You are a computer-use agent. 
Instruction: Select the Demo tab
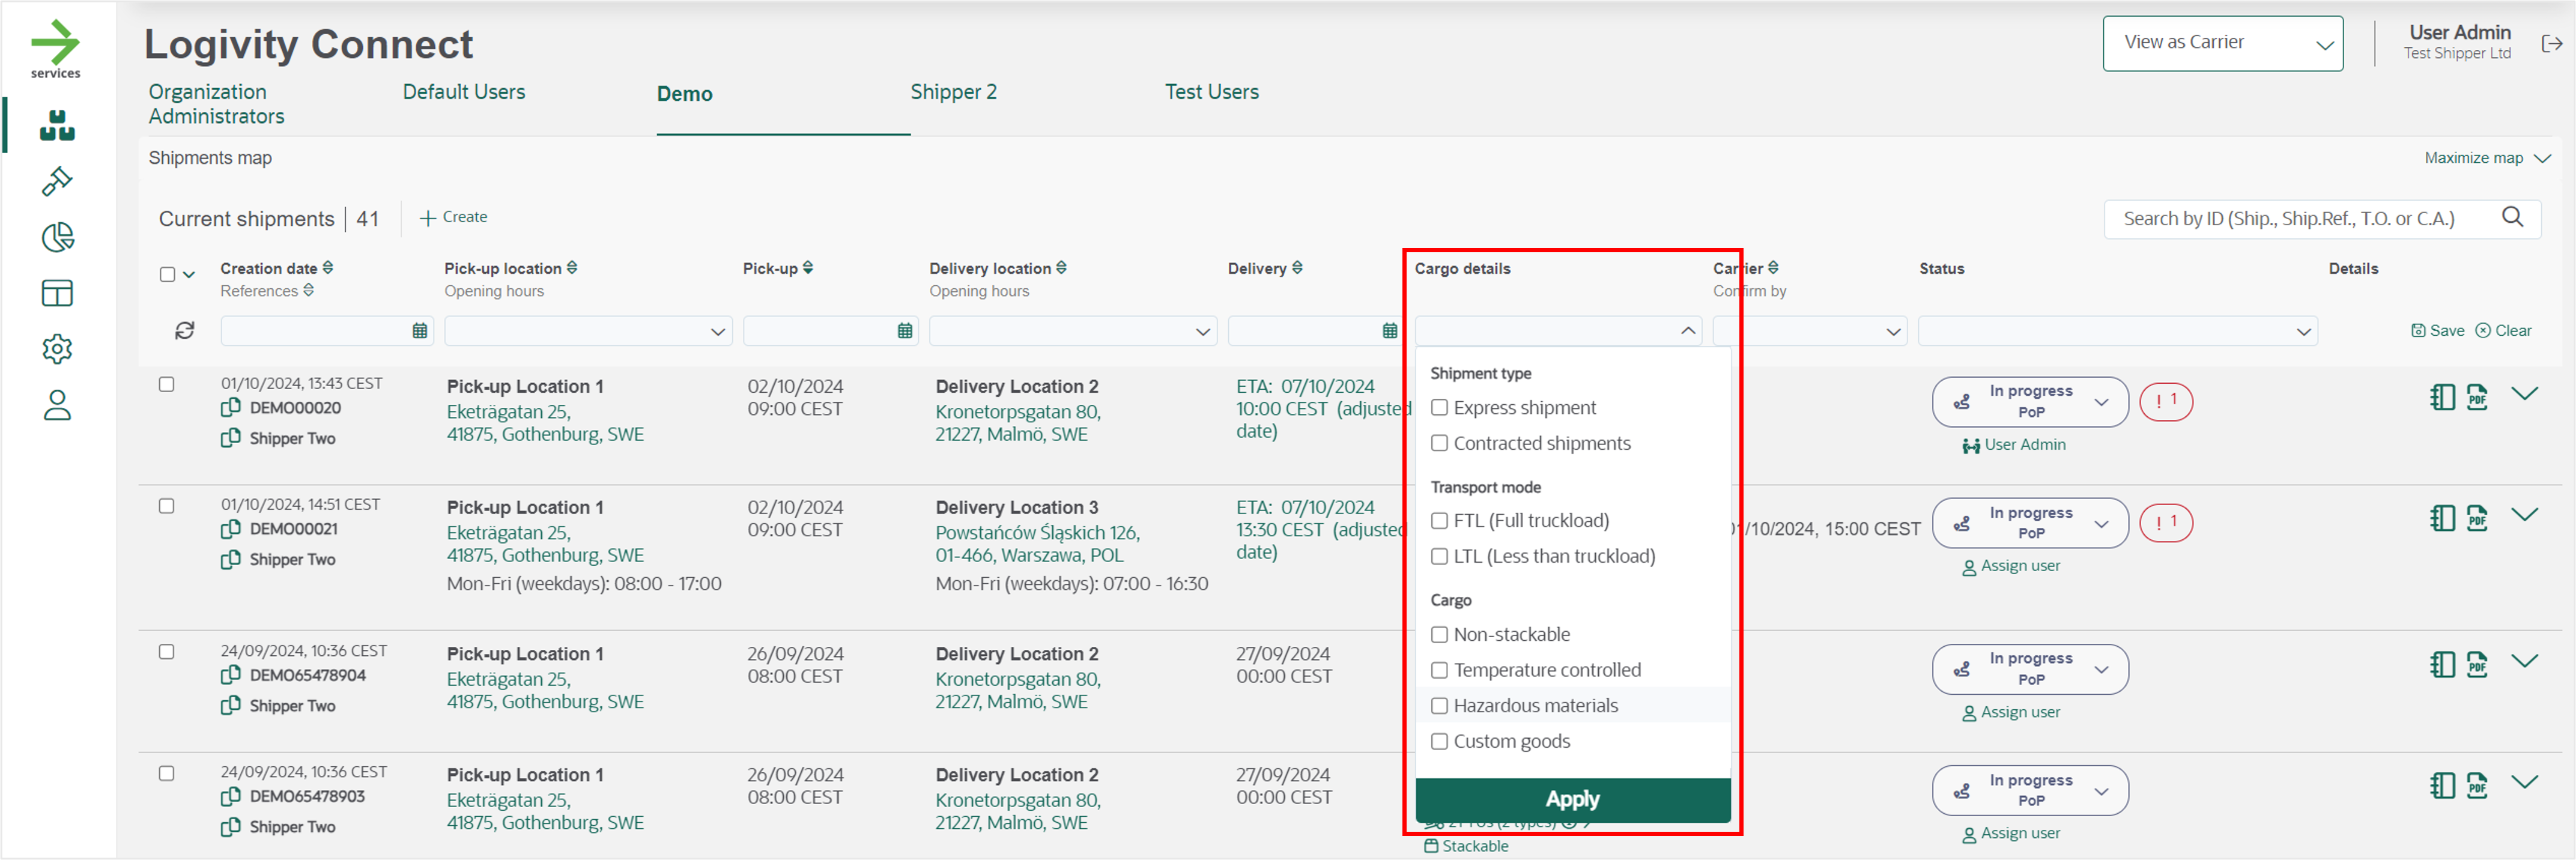coord(684,94)
